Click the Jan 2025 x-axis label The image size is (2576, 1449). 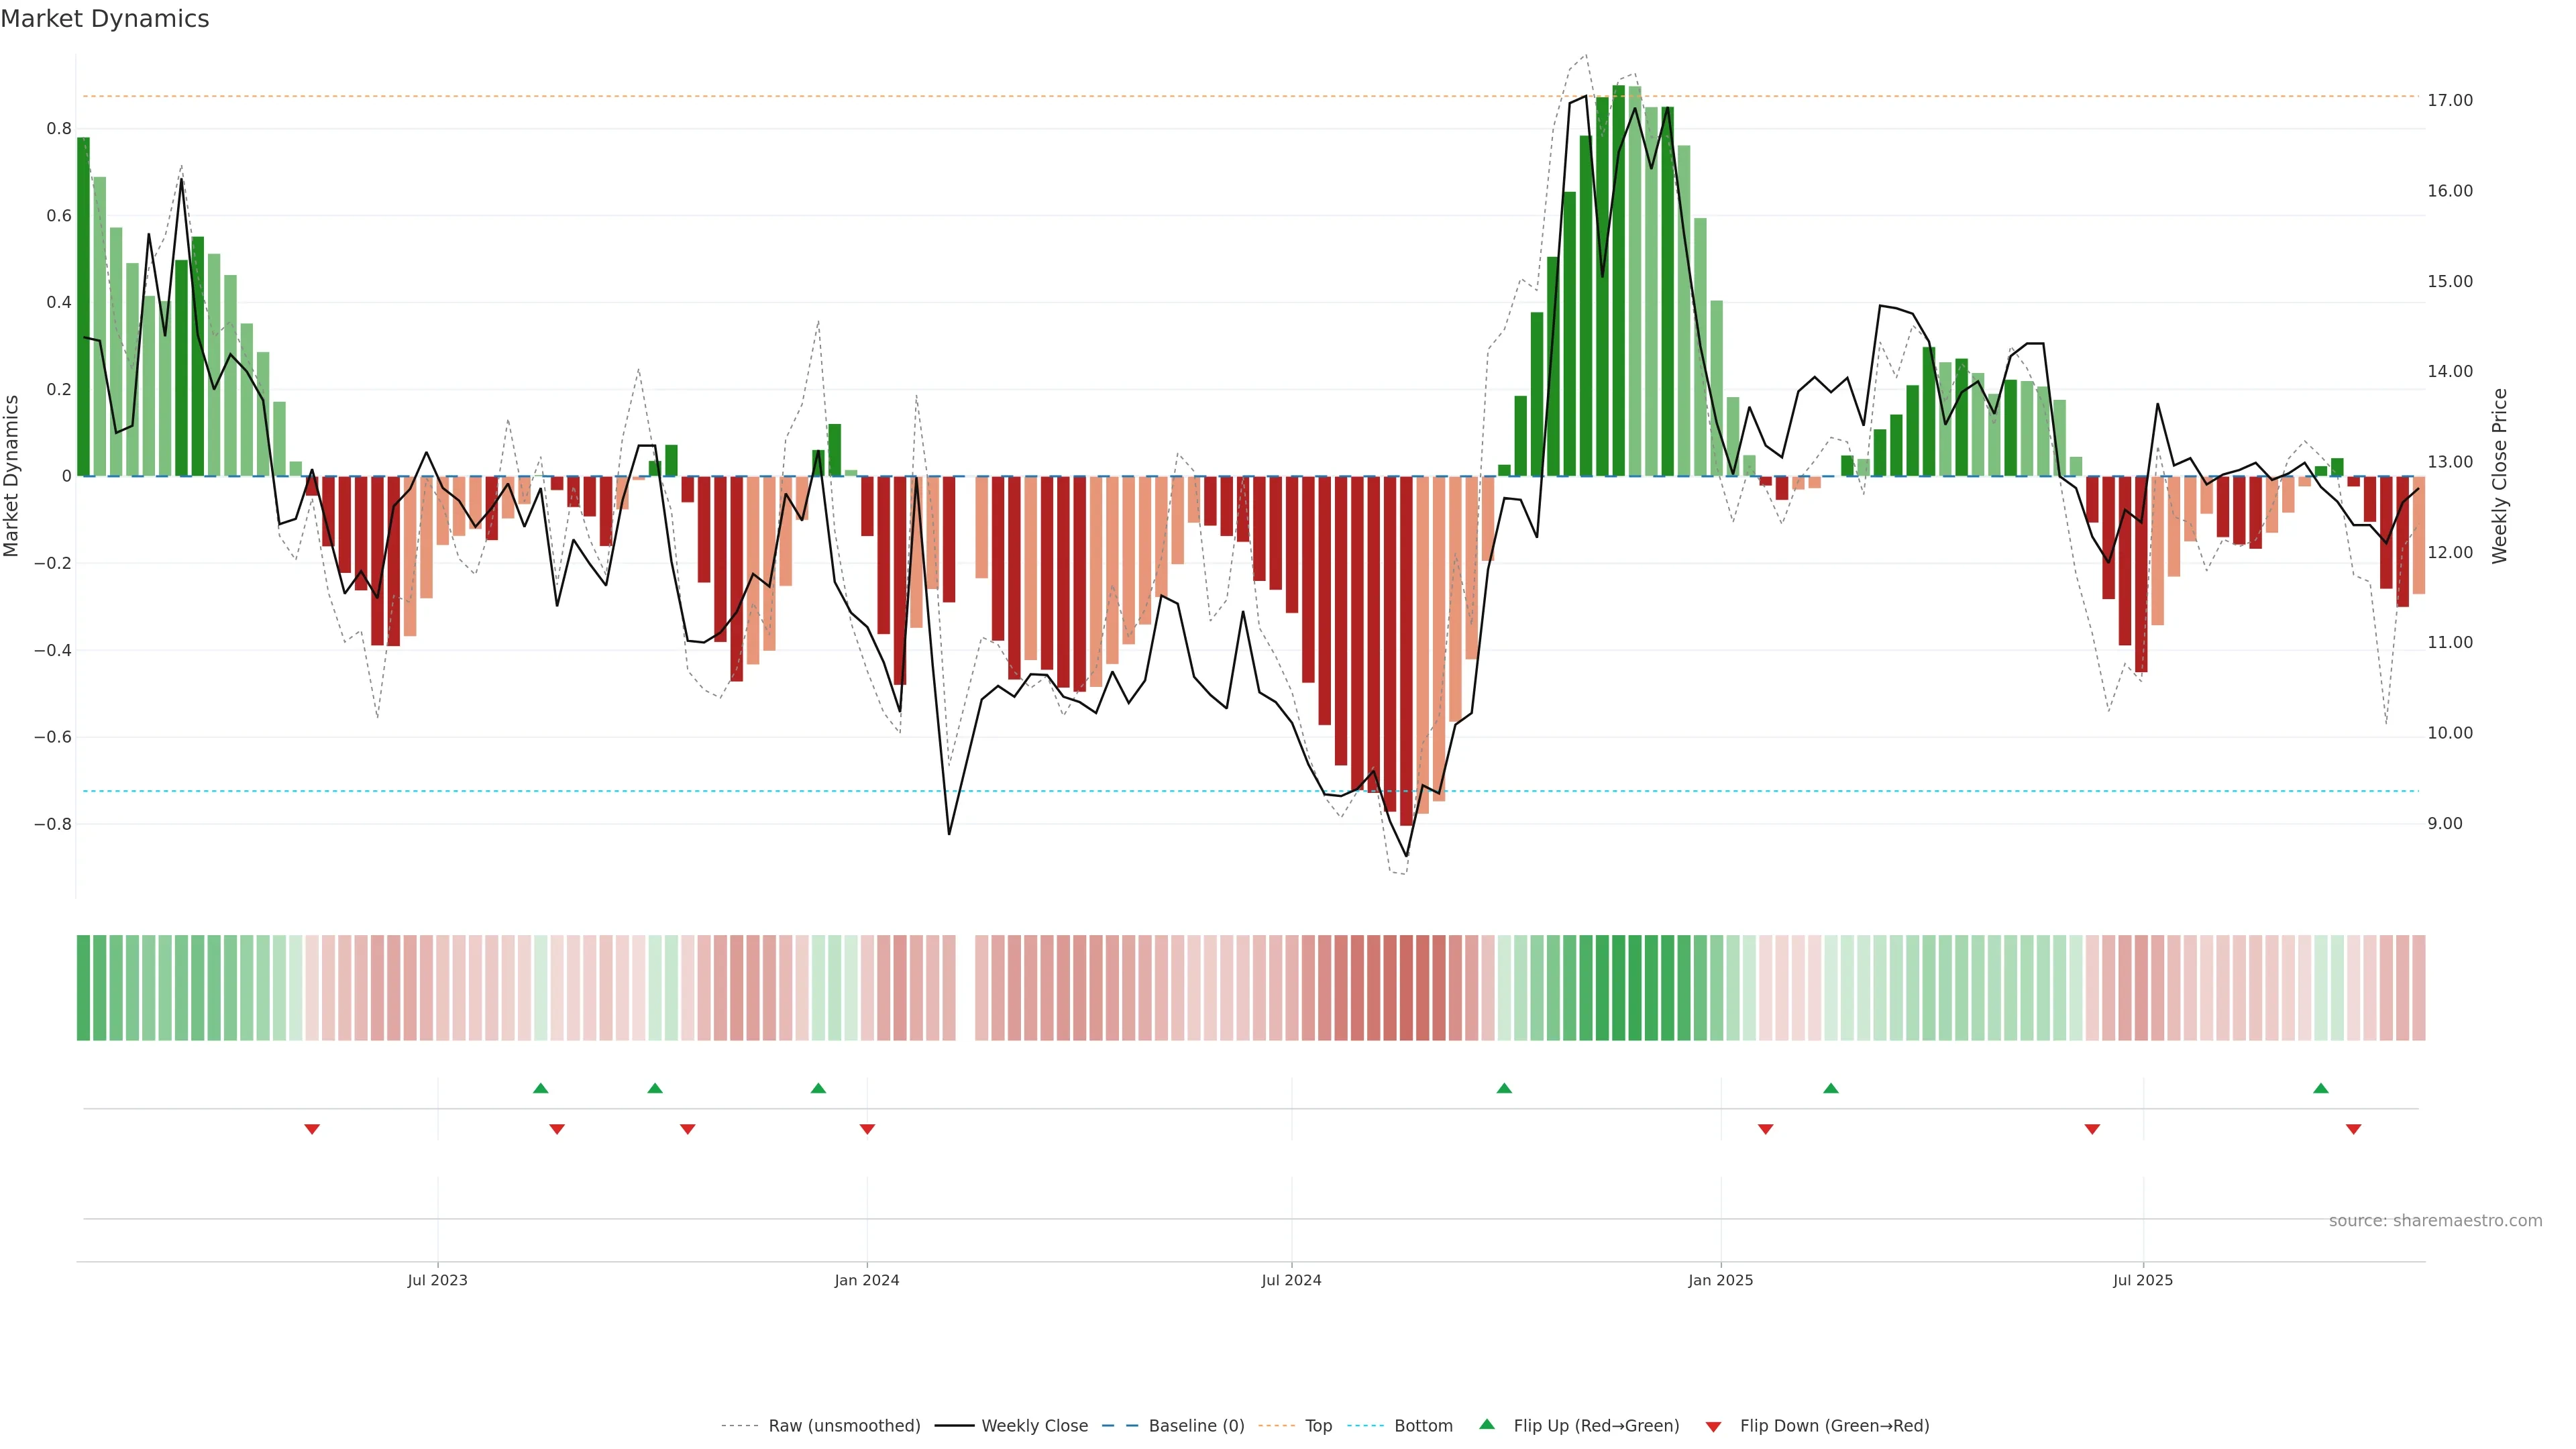click(x=1720, y=1280)
